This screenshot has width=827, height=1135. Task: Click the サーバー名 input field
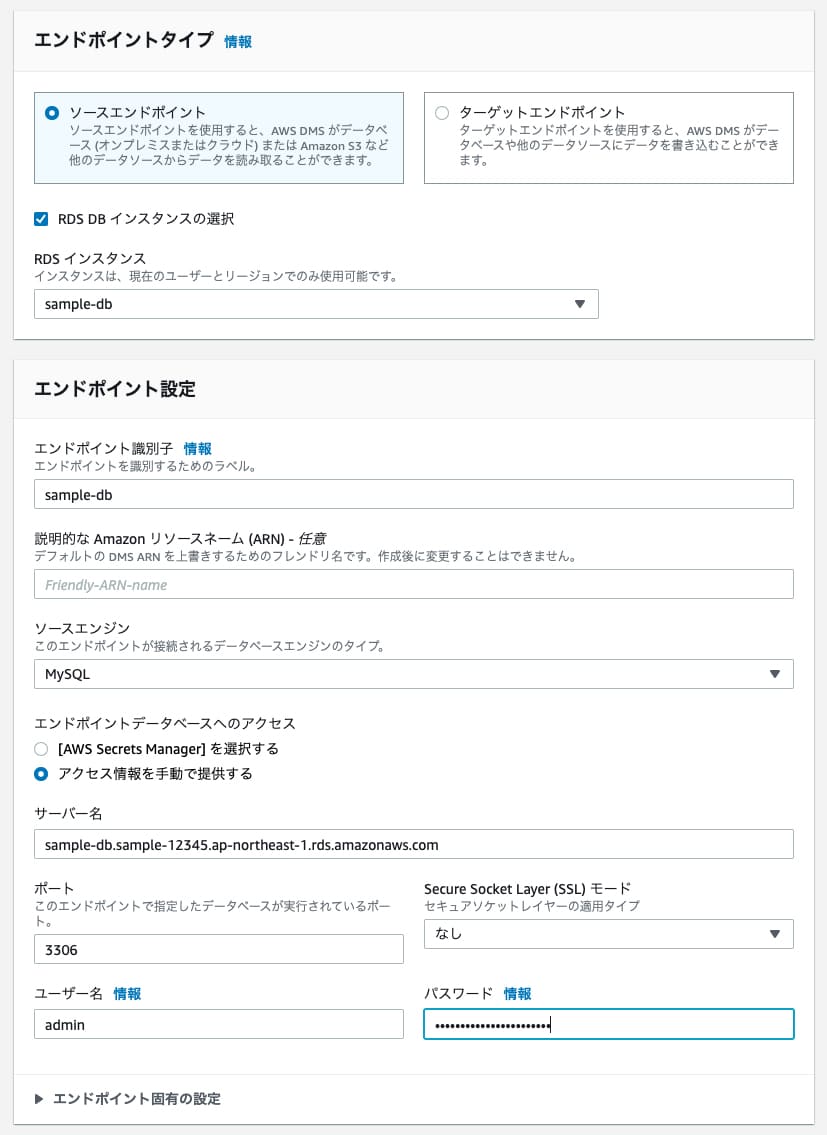(413, 844)
